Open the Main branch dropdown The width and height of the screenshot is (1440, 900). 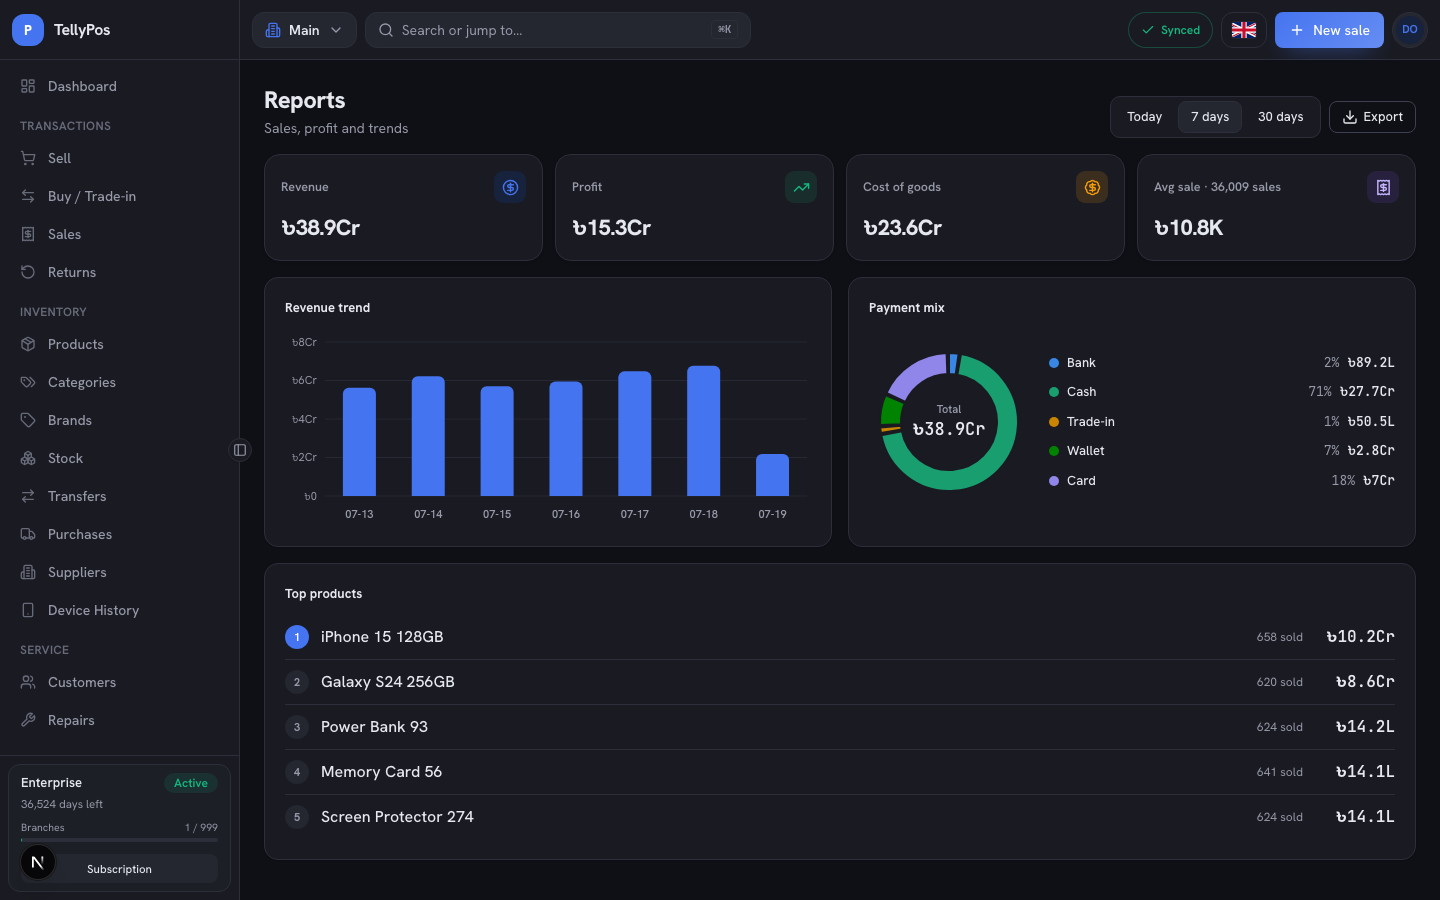[304, 30]
